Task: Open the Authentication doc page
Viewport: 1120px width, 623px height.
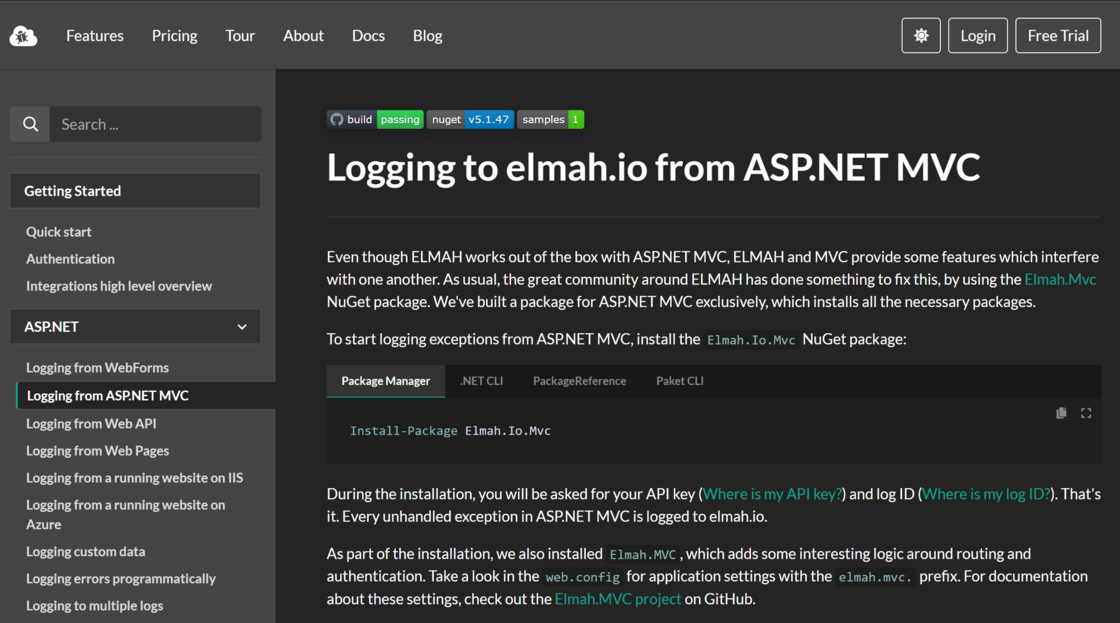Action: (70, 259)
